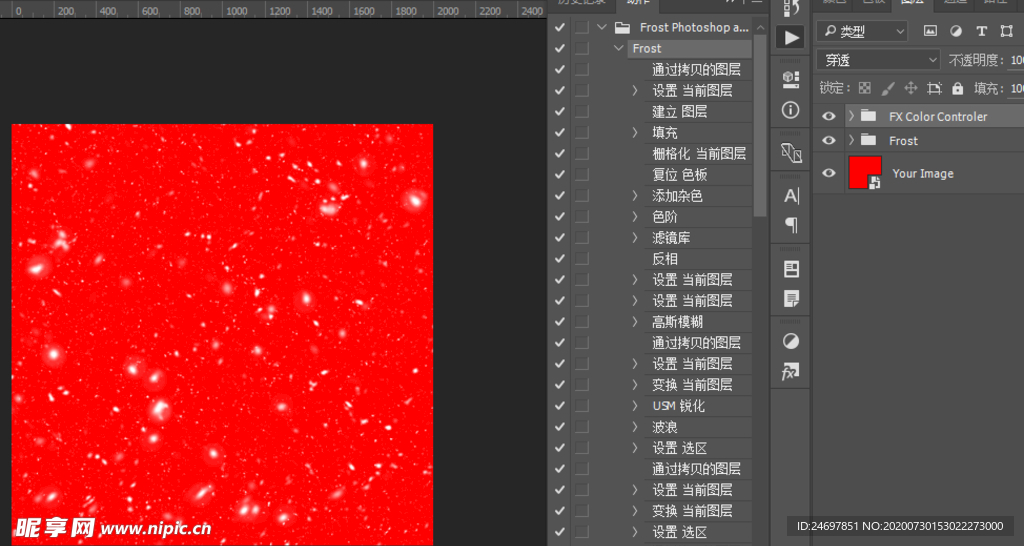Click the Your Image layer thumbnail

coord(864,172)
